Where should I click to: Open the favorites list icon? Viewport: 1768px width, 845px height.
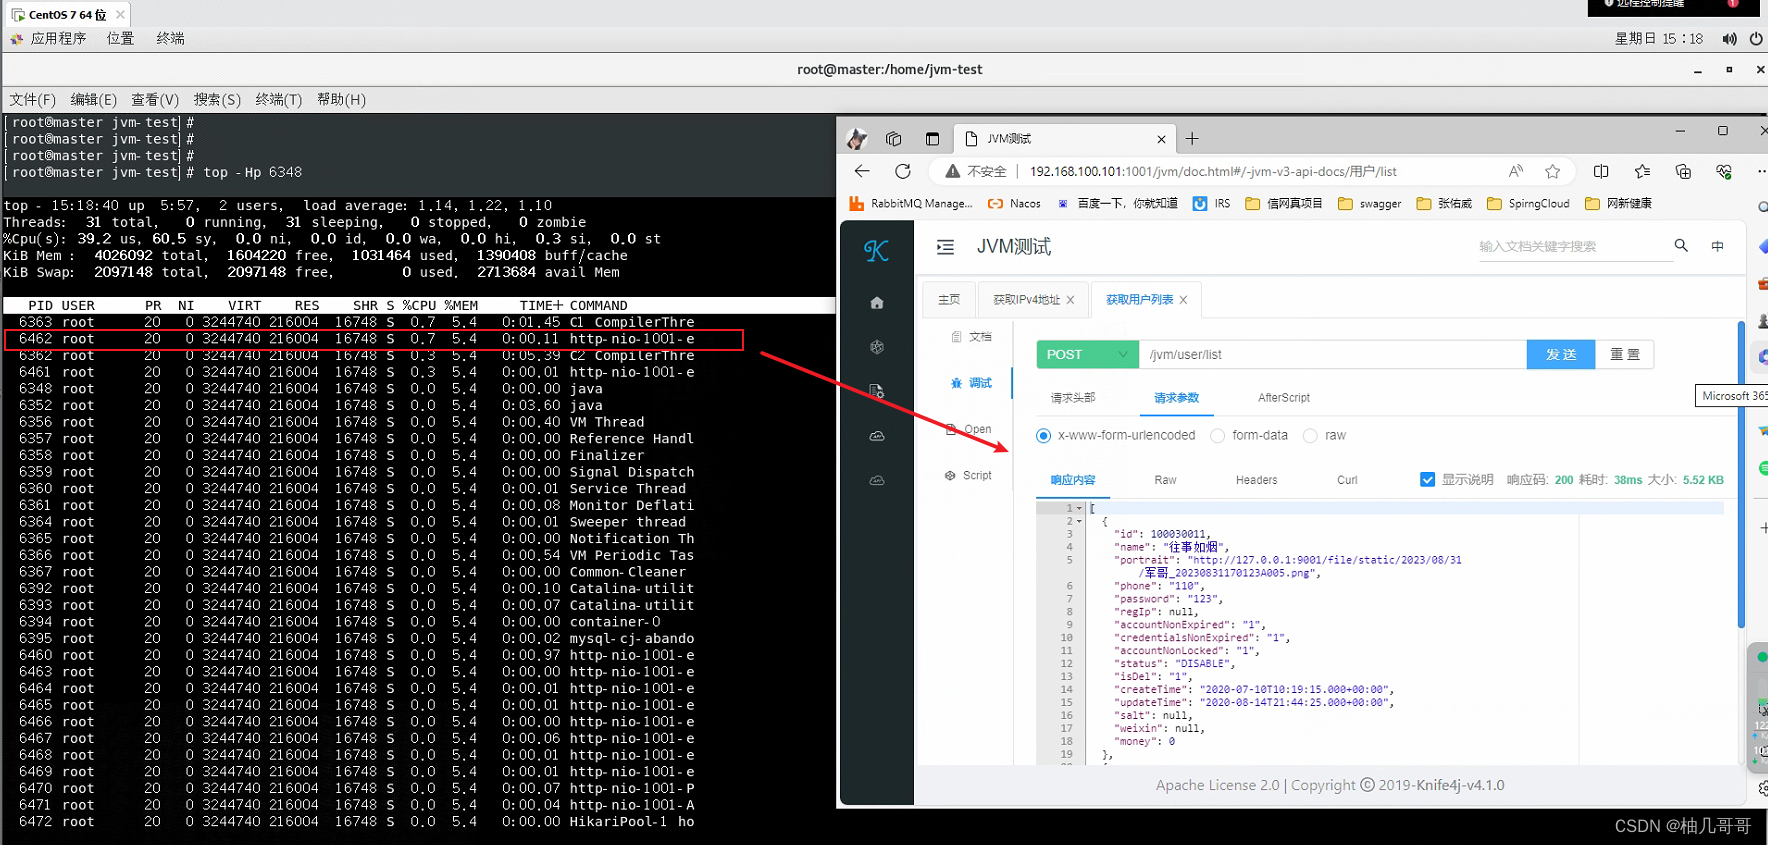(1642, 171)
